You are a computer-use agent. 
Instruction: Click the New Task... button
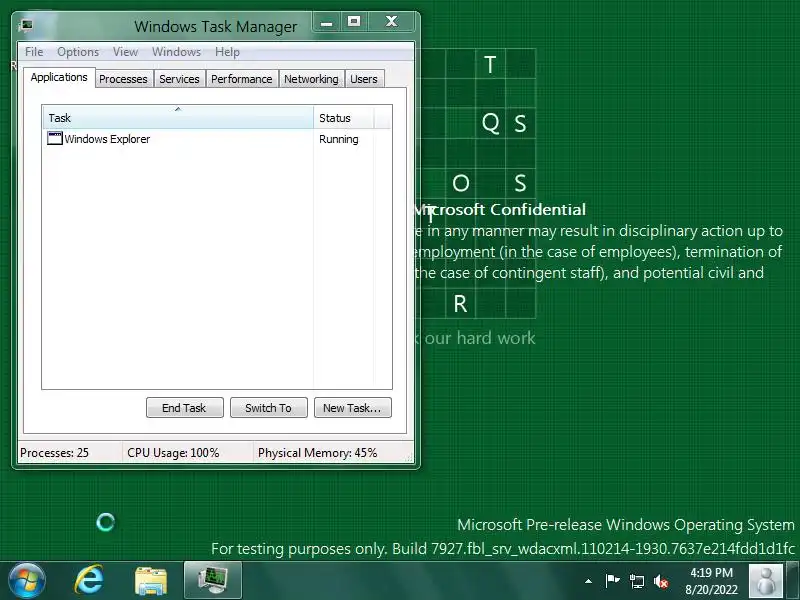(353, 408)
